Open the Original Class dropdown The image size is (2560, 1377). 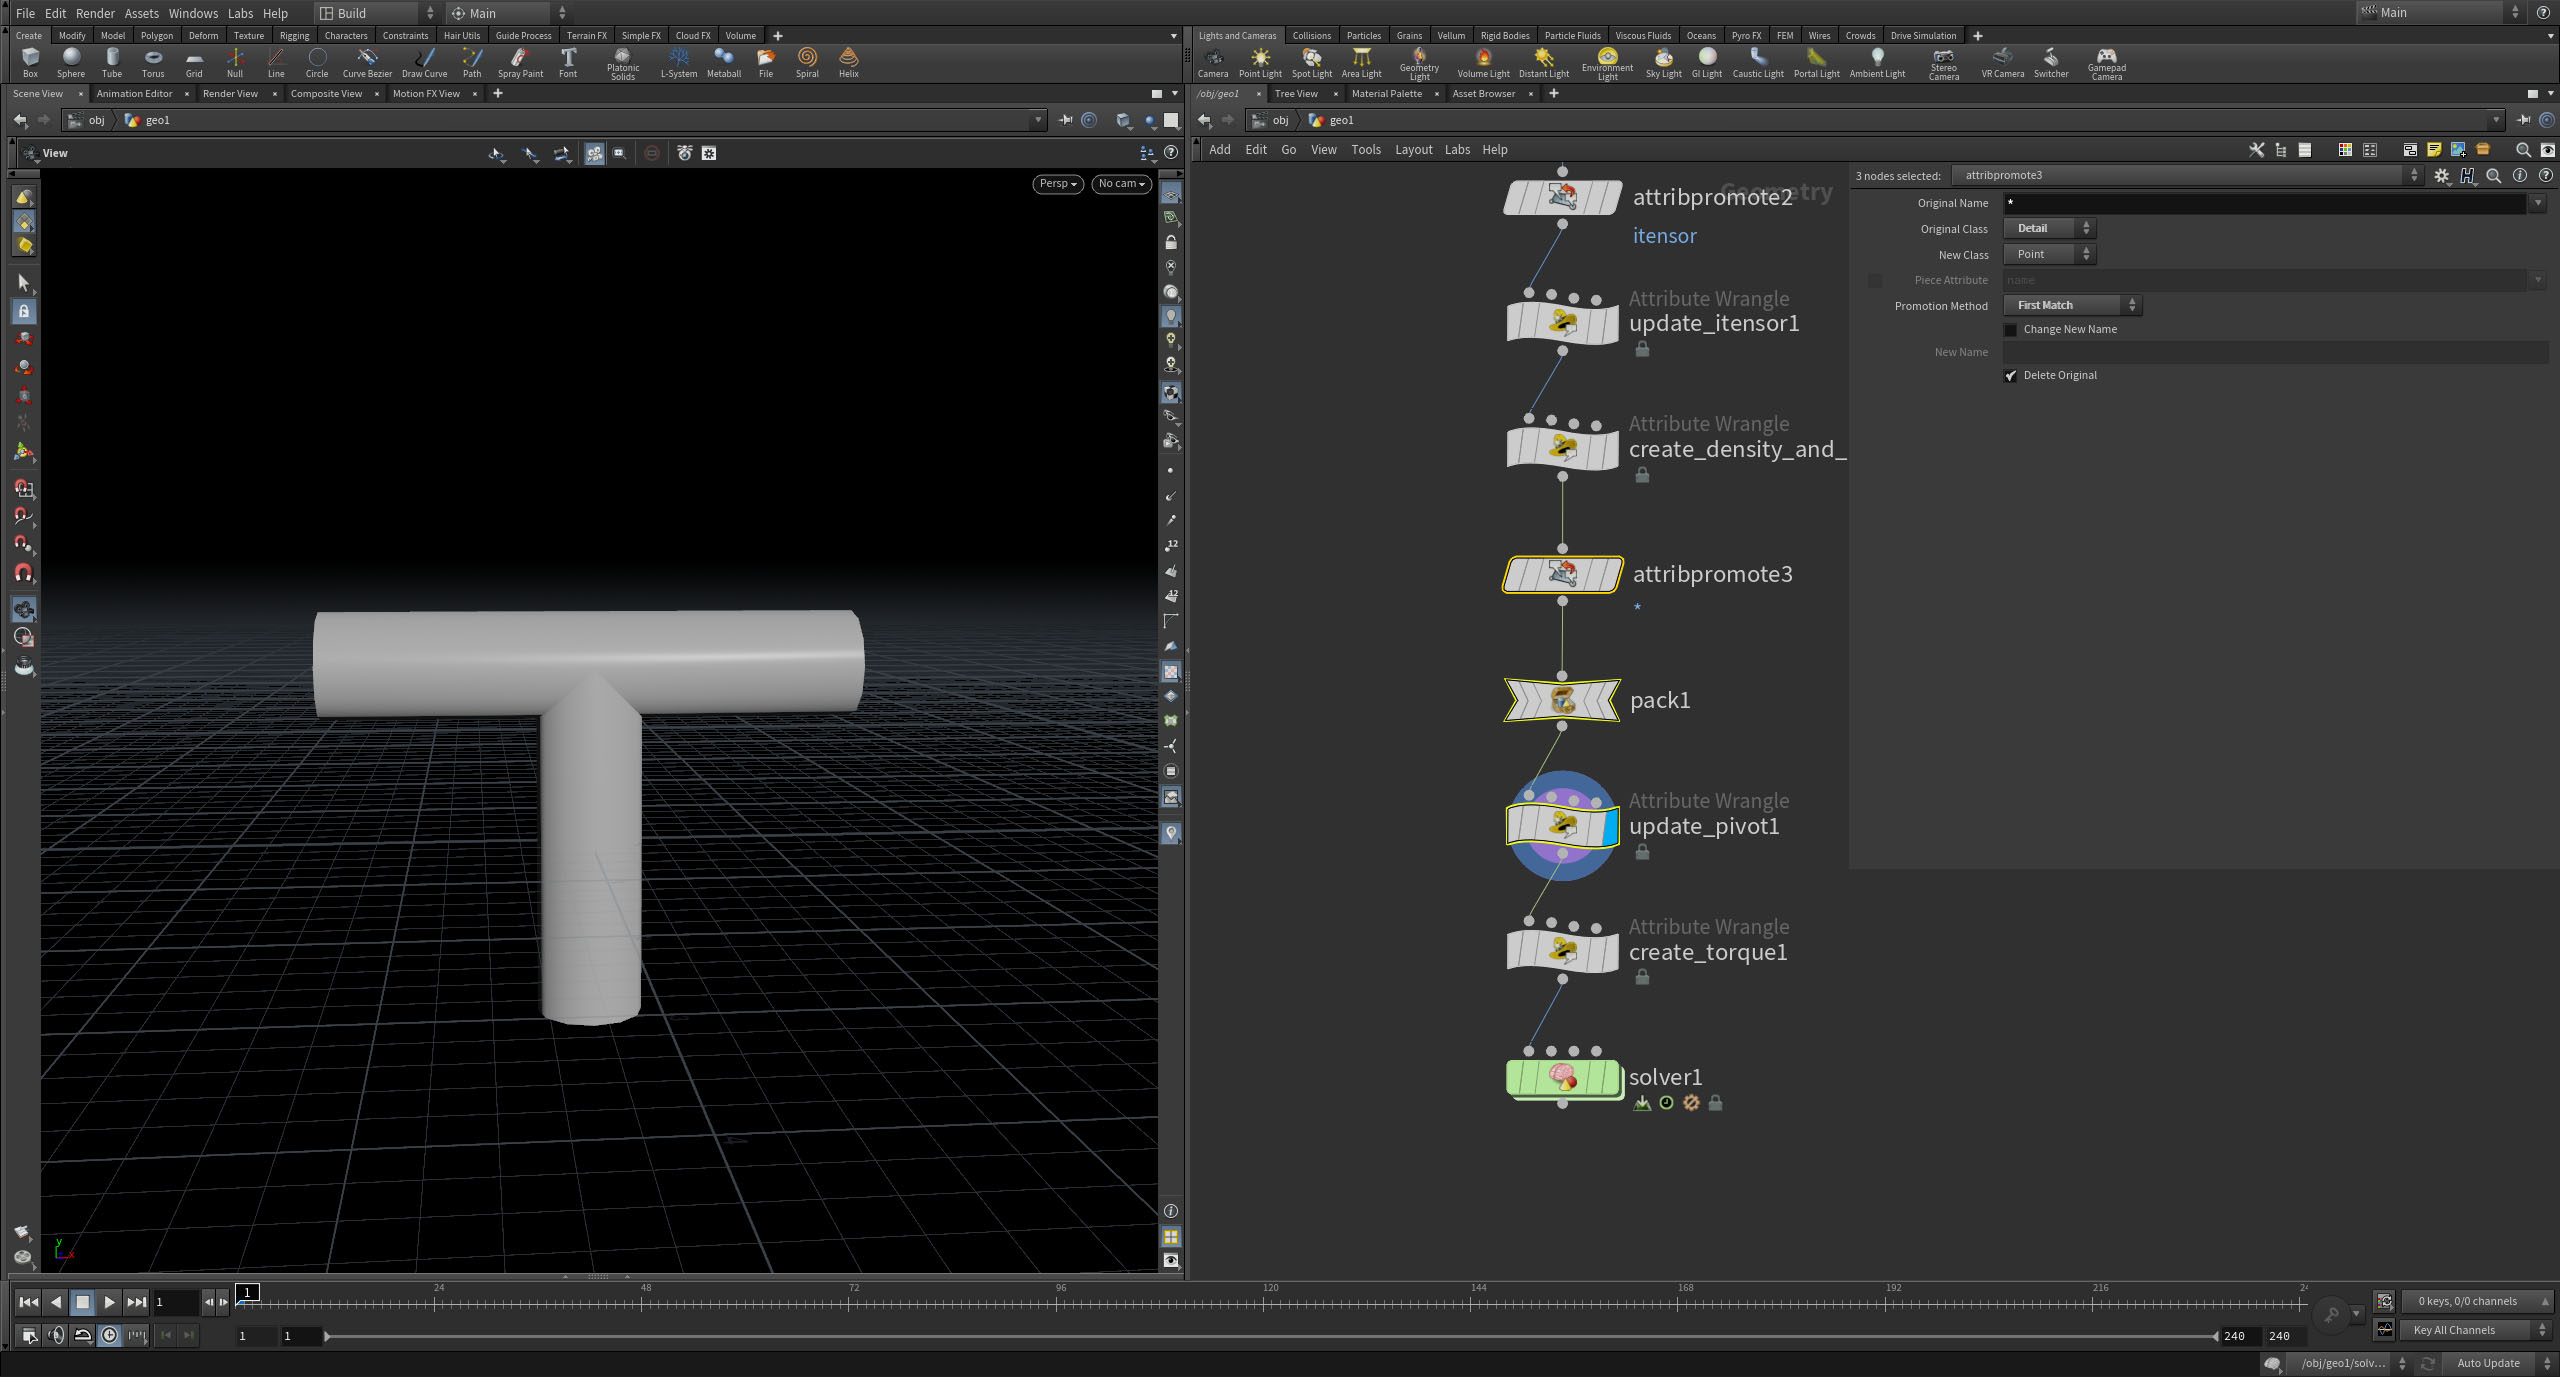(2048, 228)
